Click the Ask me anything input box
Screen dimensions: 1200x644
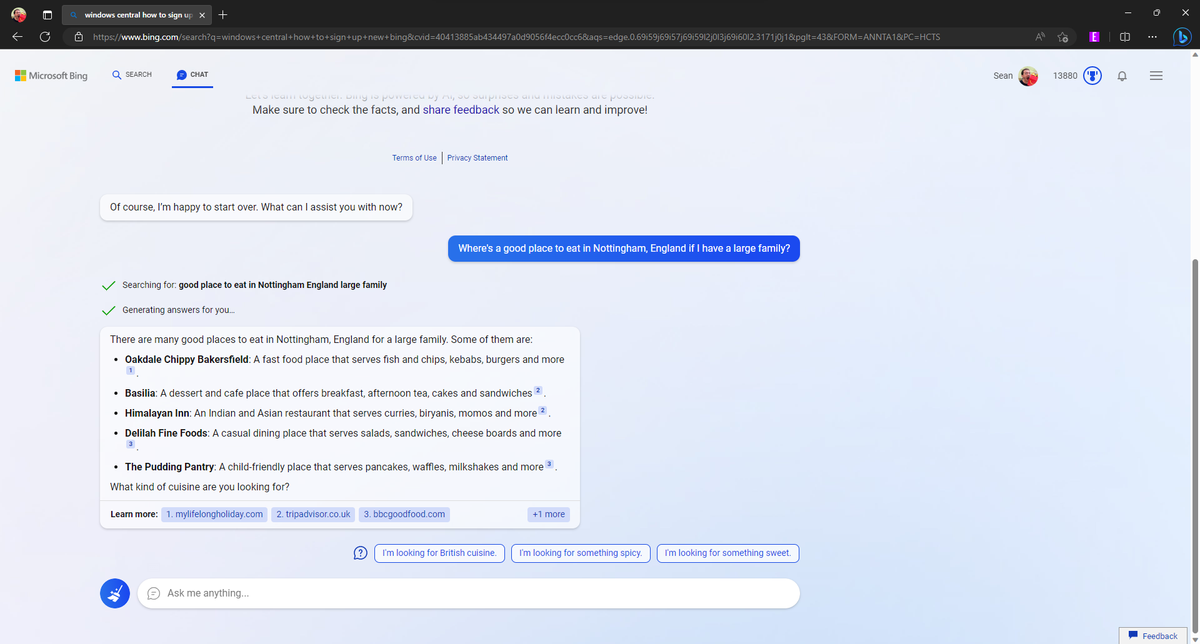[468, 593]
